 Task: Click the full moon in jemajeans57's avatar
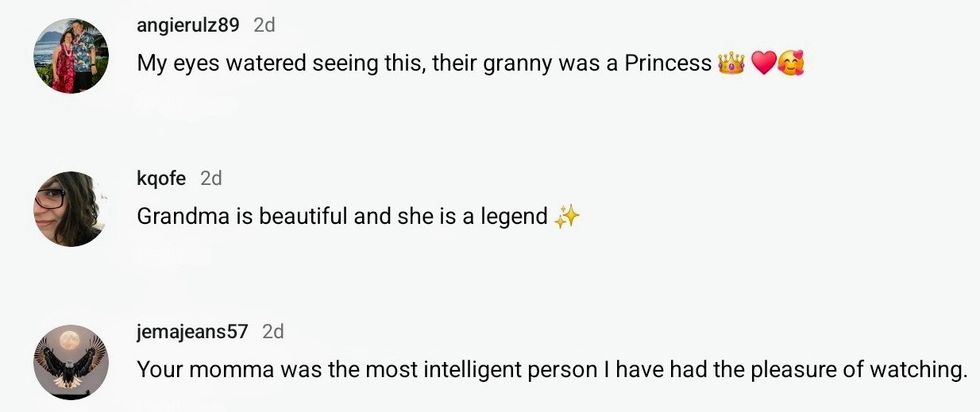[x=70, y=343]
